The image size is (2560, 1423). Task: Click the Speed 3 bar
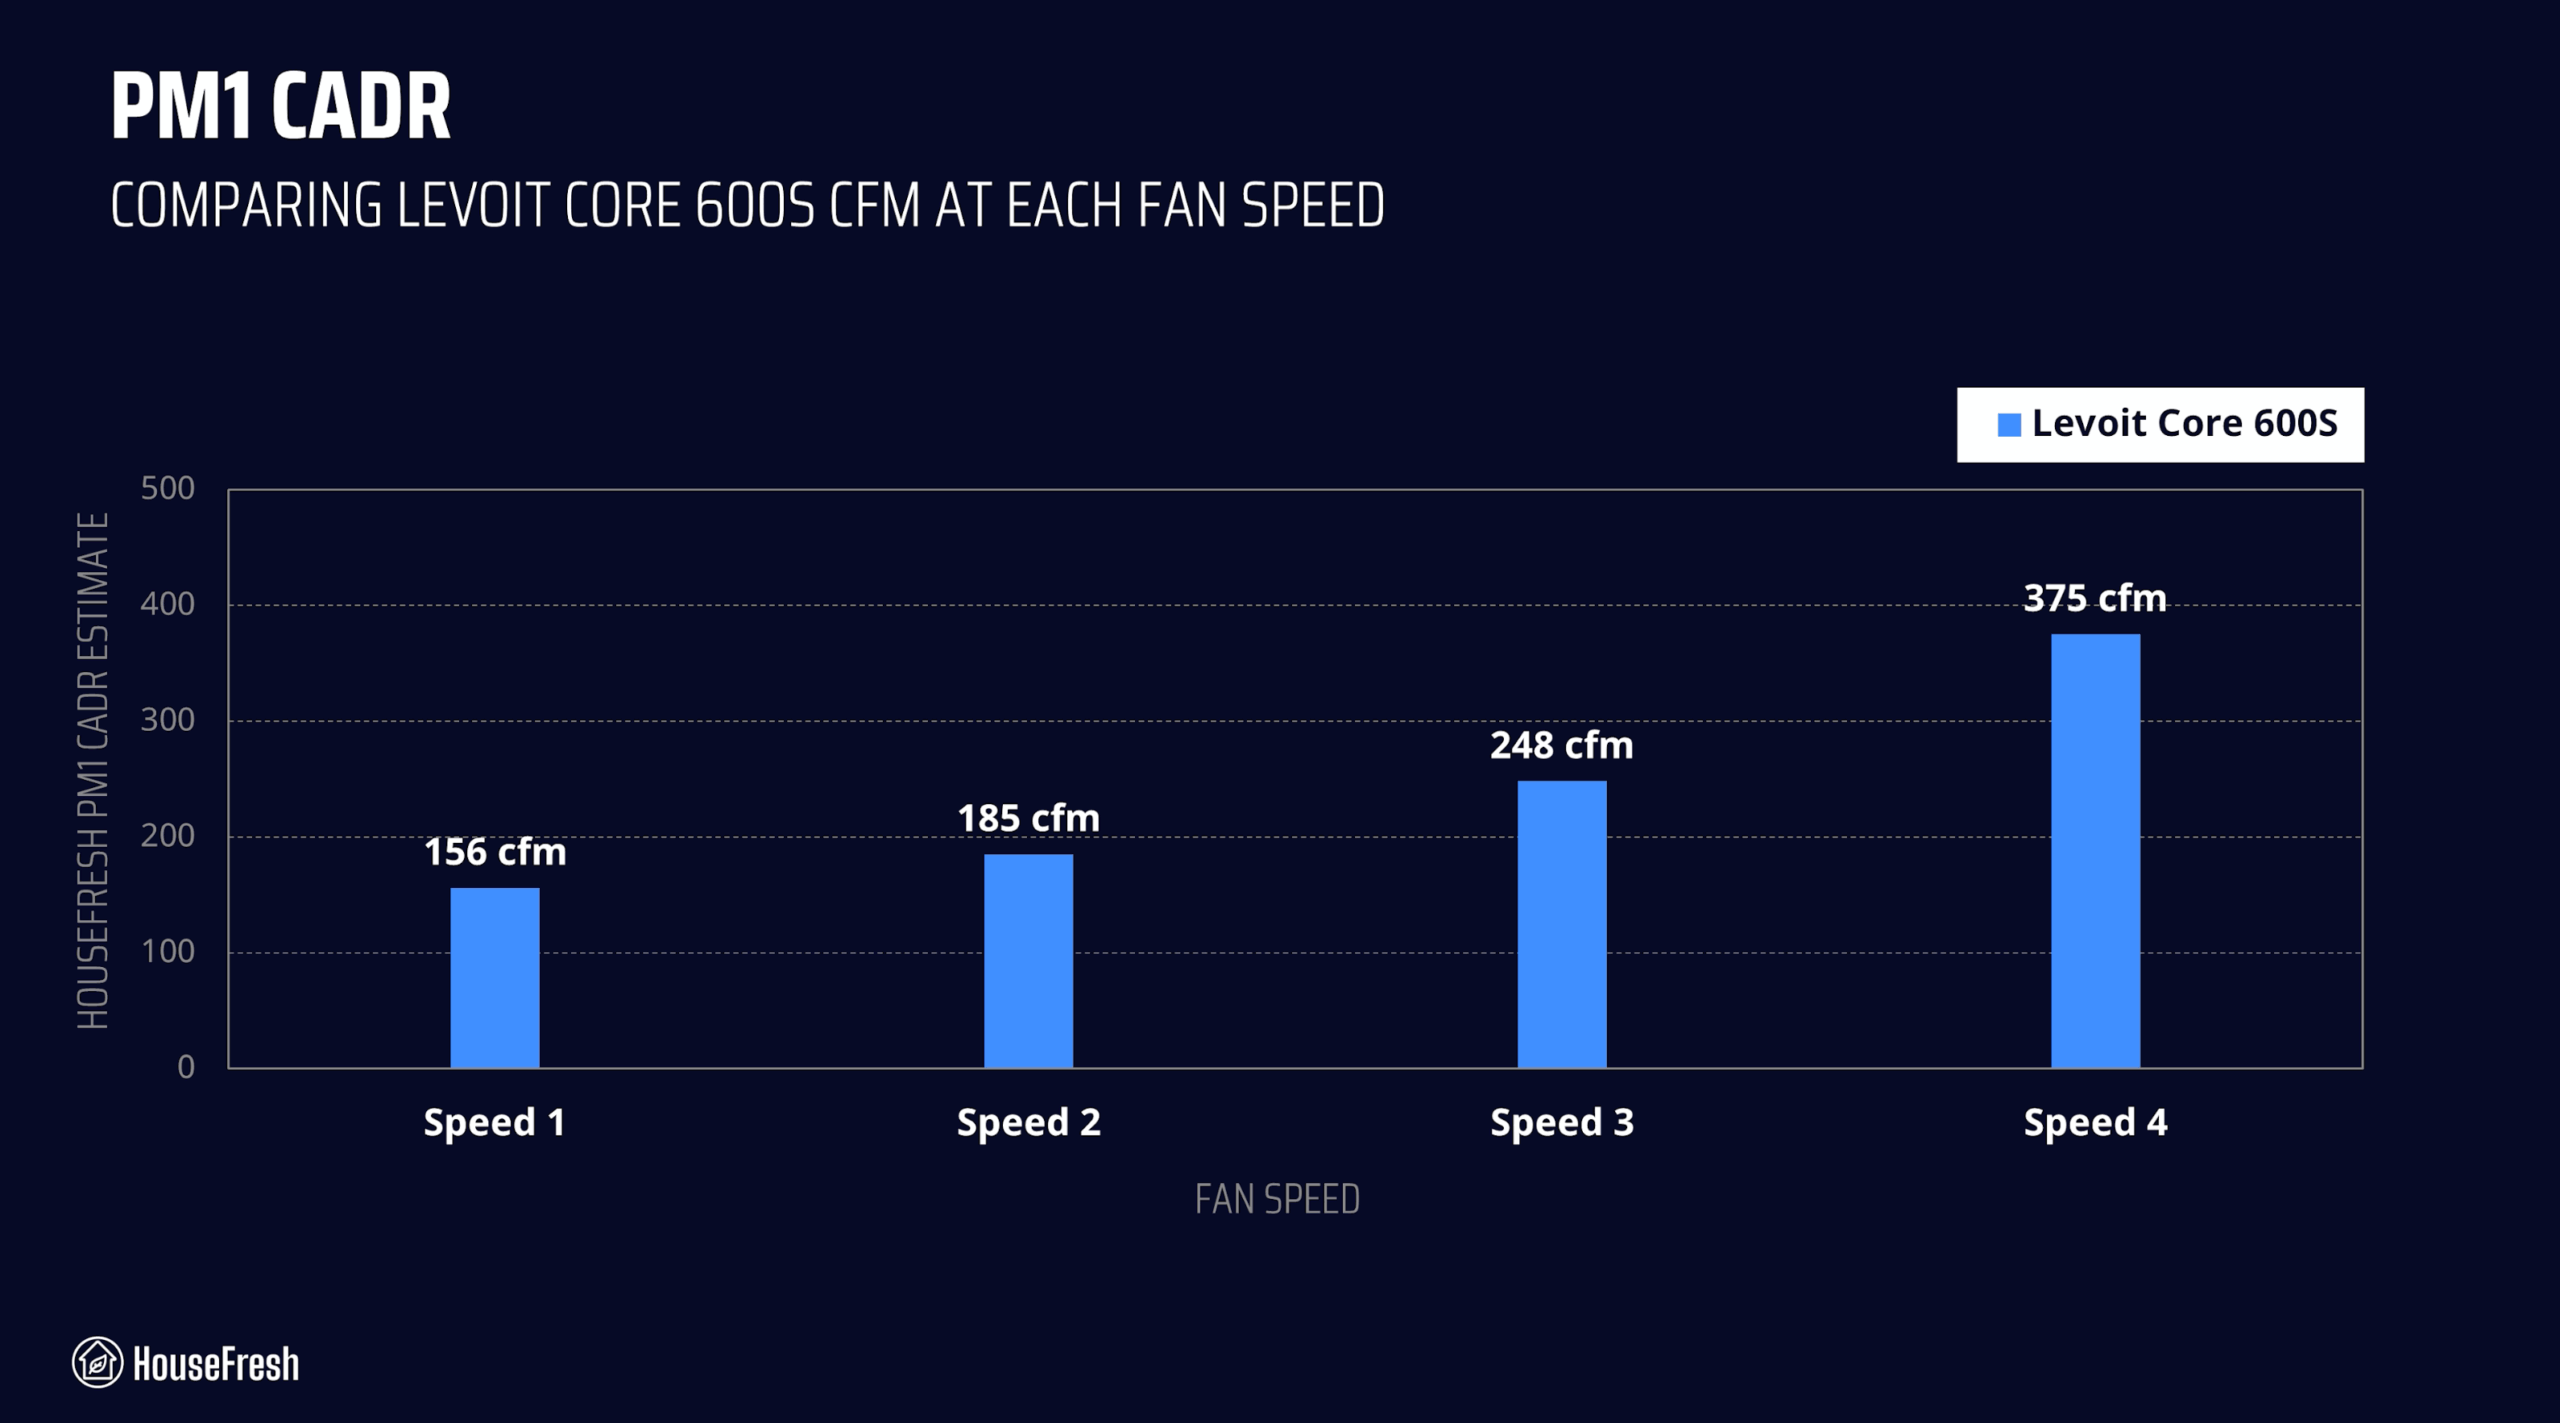pos(1561,924)
